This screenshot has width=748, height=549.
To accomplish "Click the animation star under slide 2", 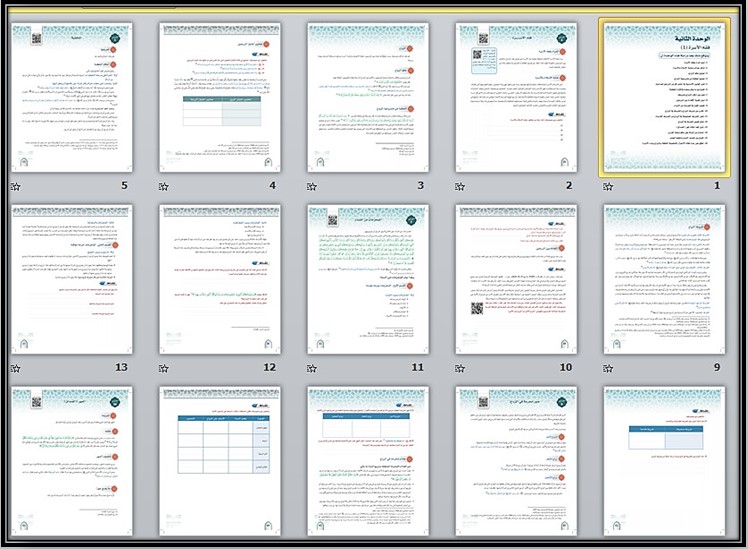I will point(460,186).
